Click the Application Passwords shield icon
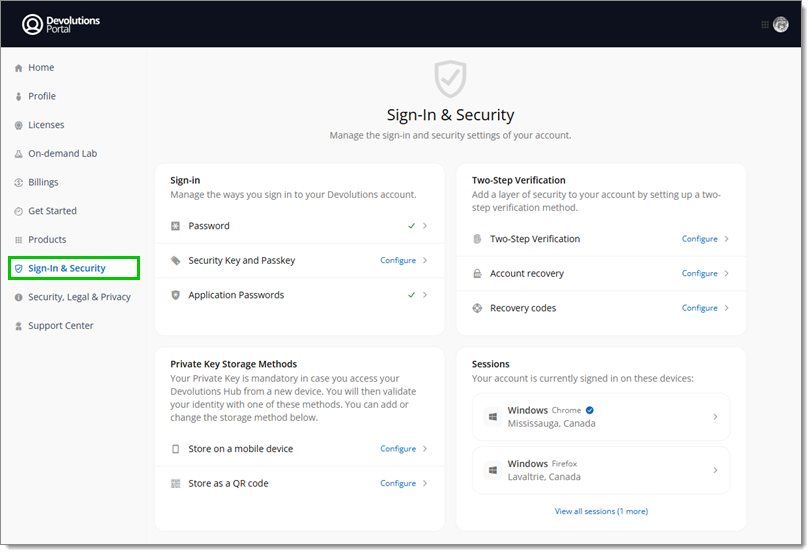The height and width of the screenshot is (555, 812). [x=176, y=295]
